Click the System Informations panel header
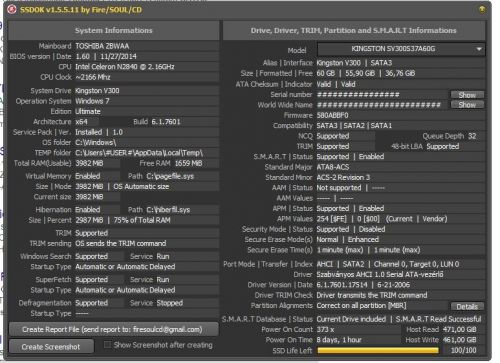Image resolution: width=500 pixels, height=363 pixels. point(113,30)
